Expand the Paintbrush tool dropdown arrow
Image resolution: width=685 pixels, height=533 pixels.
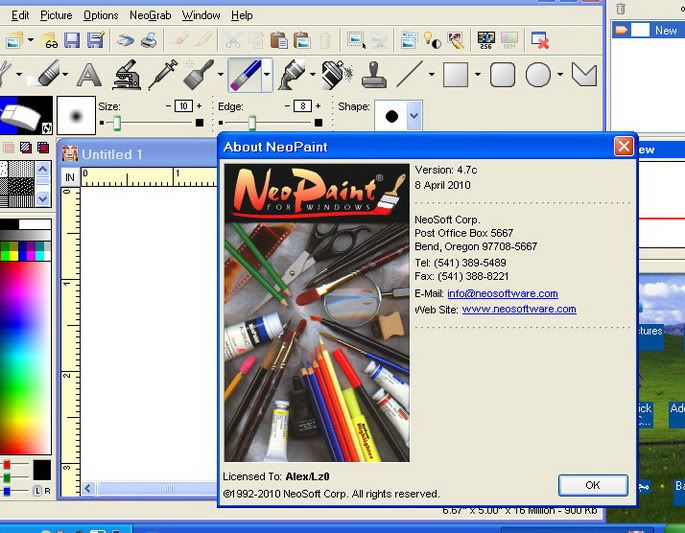(220, 75)
